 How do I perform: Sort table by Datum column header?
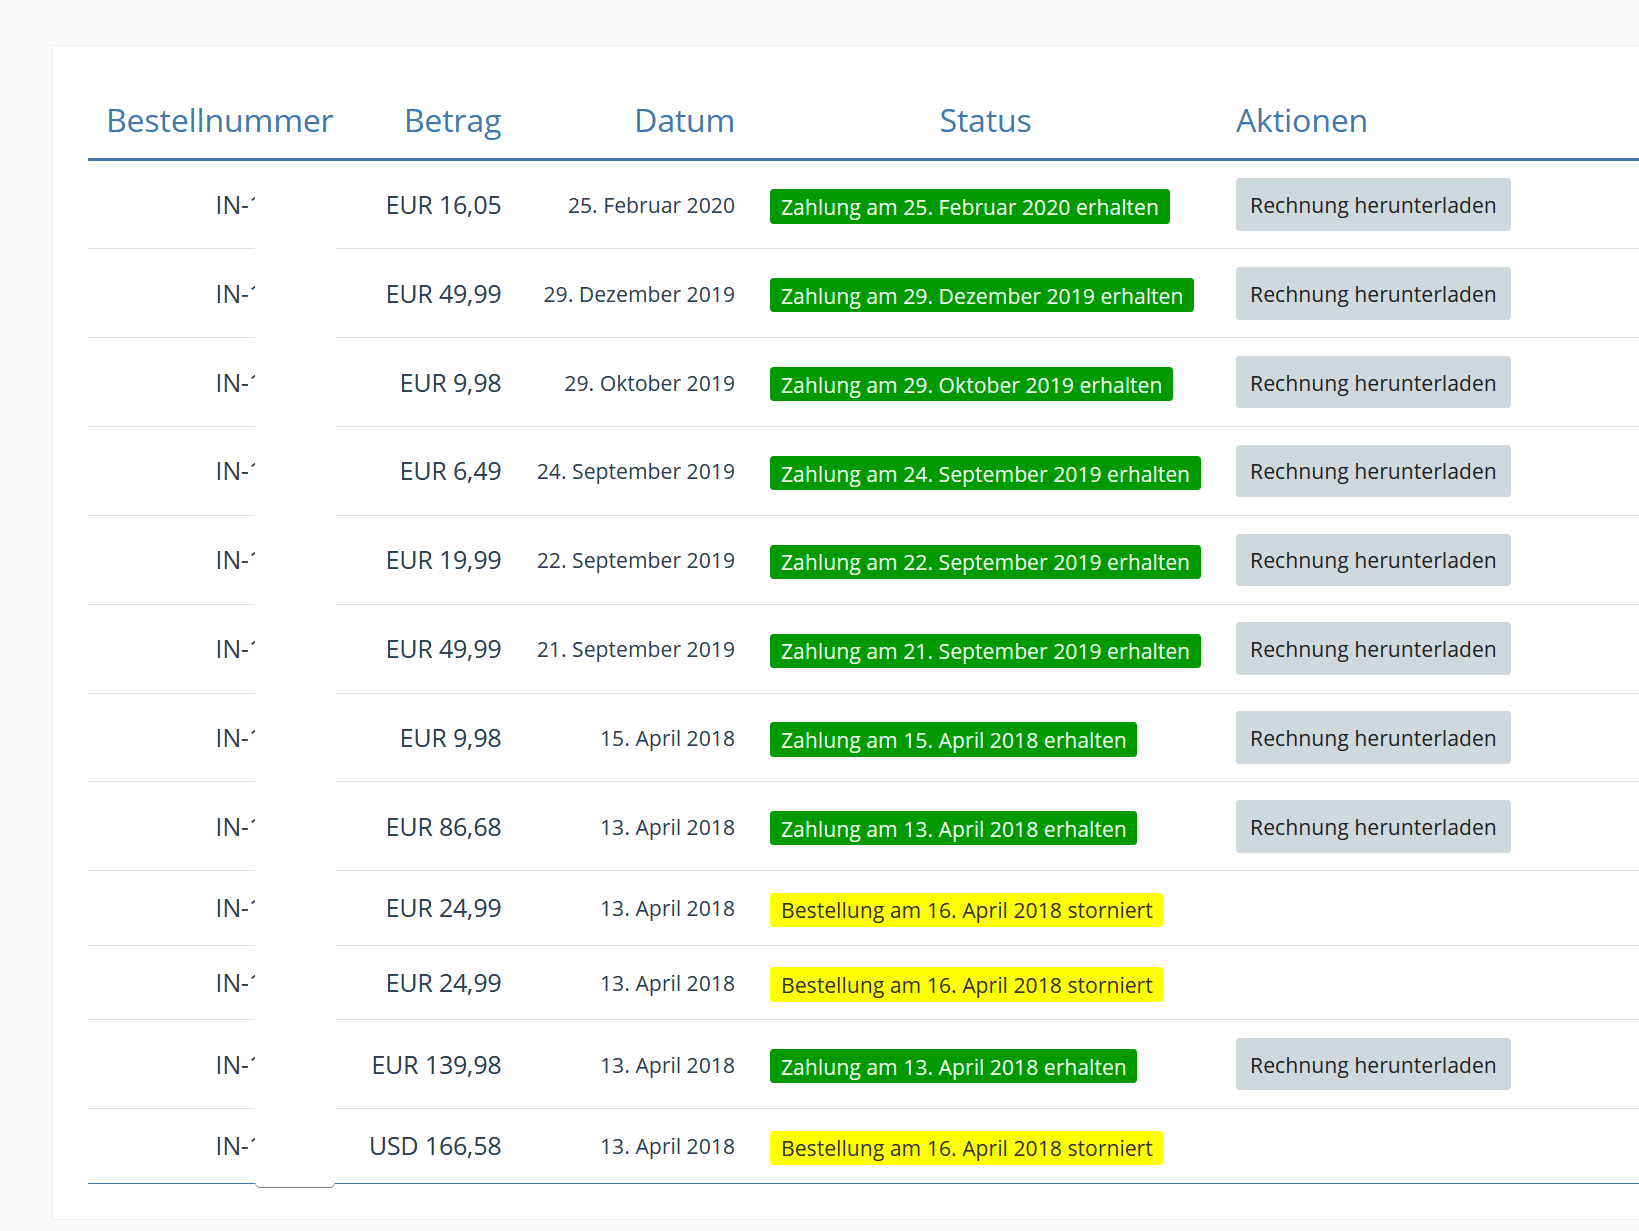tap(684, 121)
